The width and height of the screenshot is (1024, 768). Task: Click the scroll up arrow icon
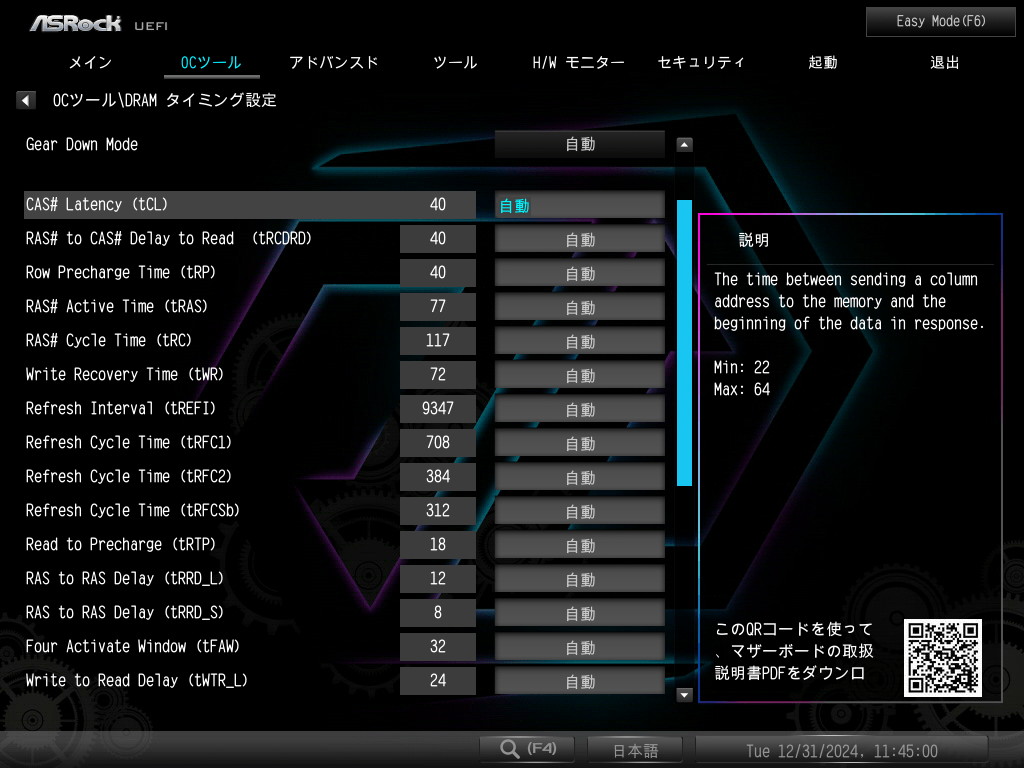(x=684, y=144)
